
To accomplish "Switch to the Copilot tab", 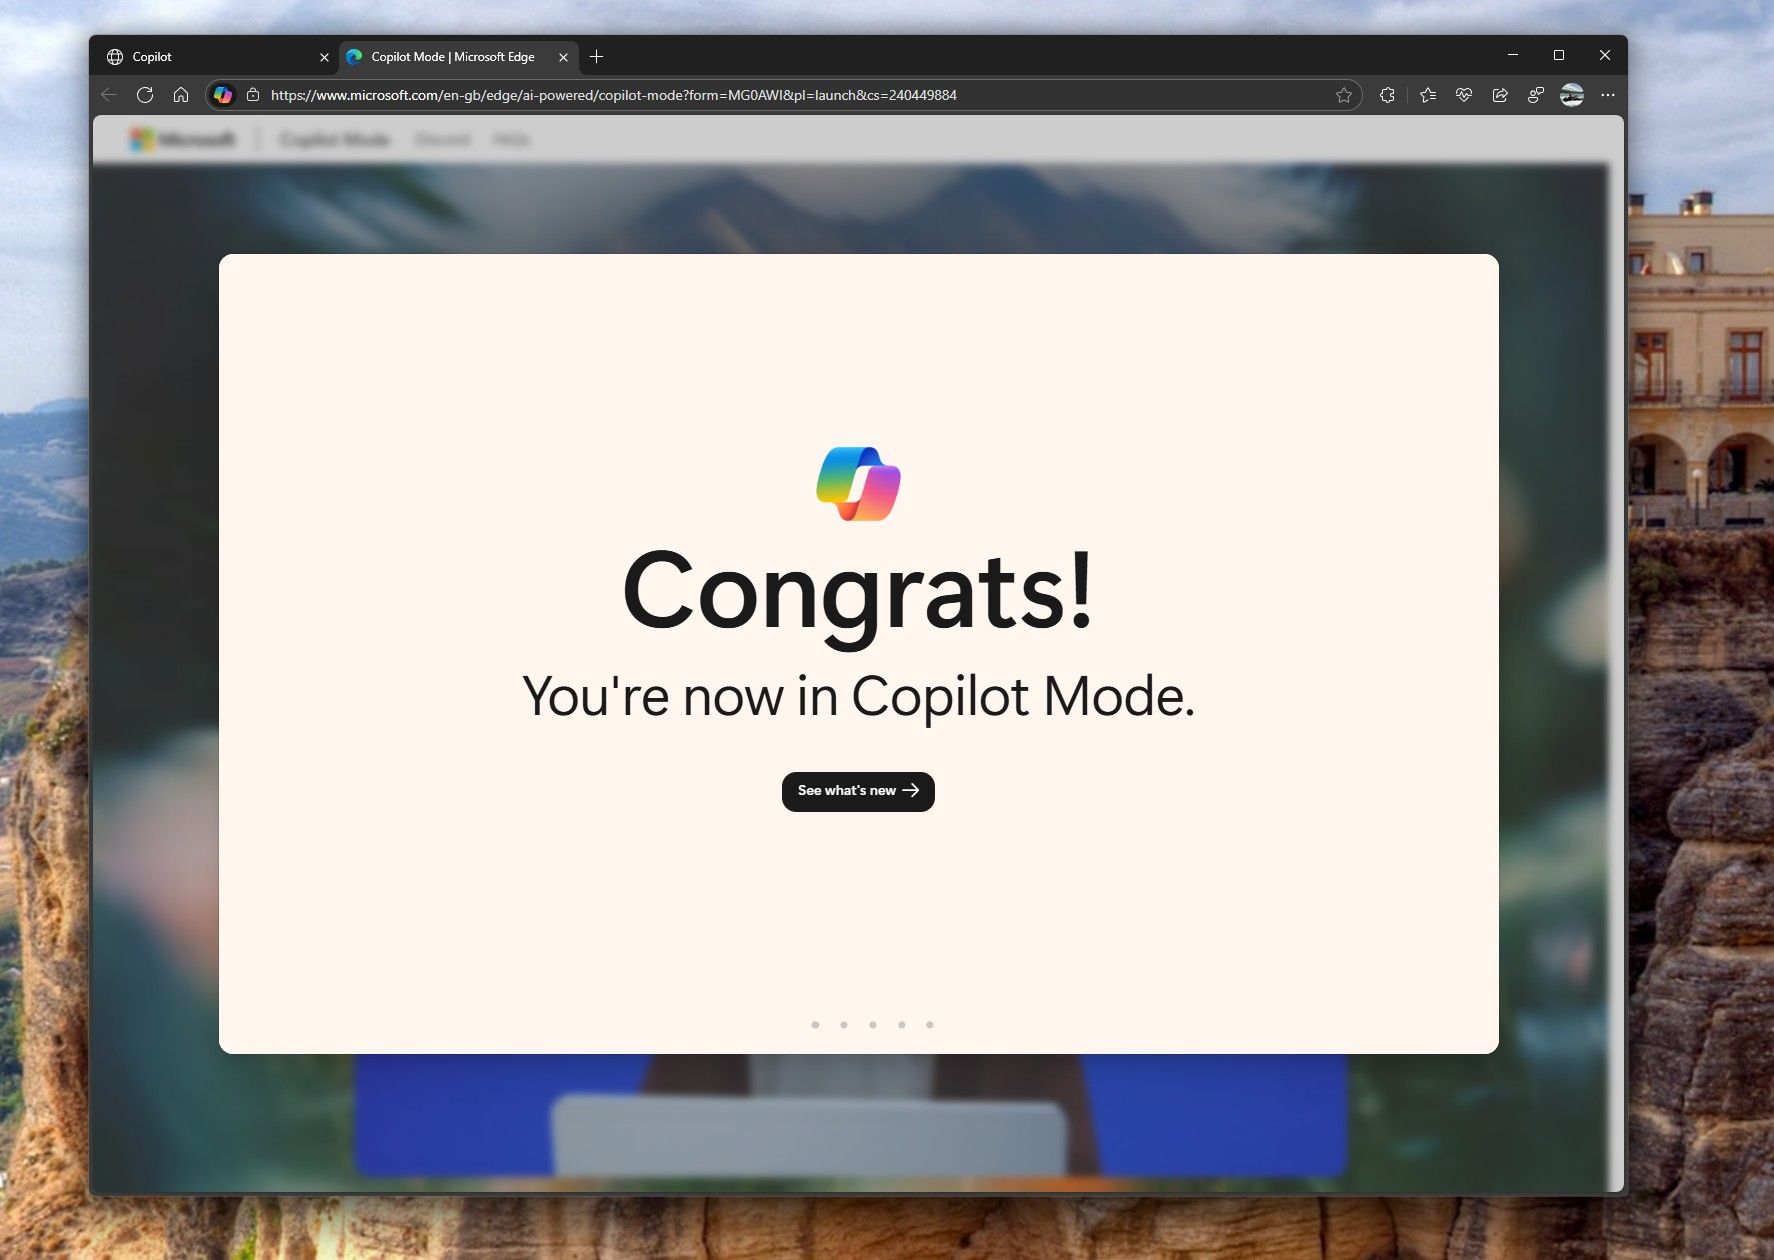I will [x=210, y=57].
